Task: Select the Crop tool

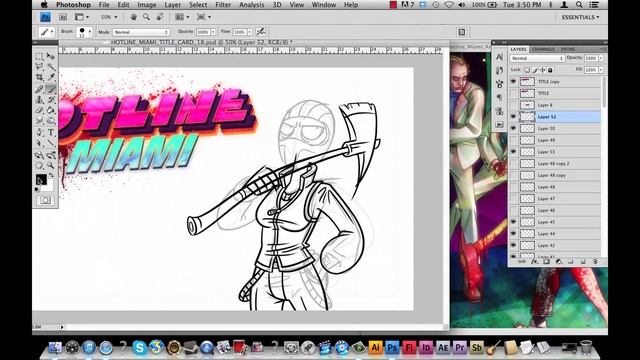Action: point(39,77)
